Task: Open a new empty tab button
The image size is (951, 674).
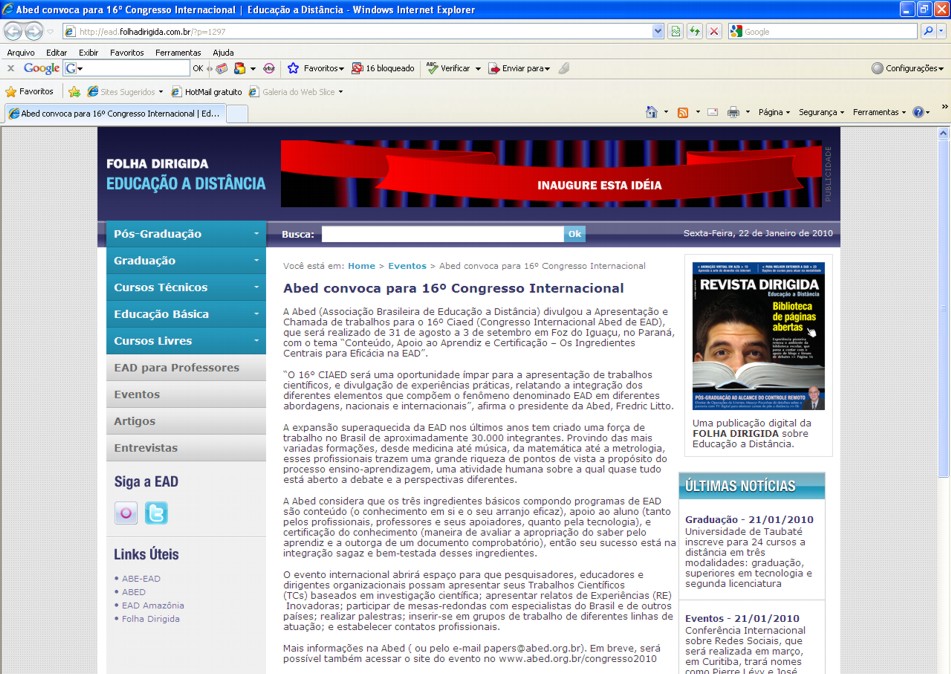Action: pos(237,113)
